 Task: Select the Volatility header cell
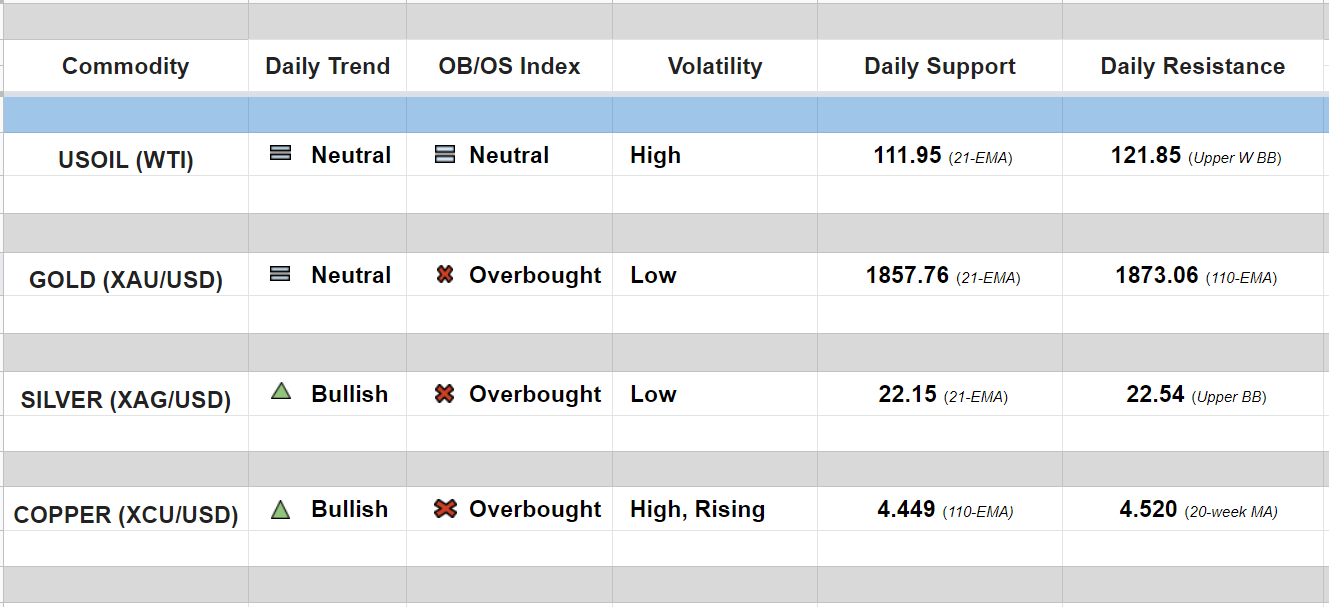[x=714, y=67]
